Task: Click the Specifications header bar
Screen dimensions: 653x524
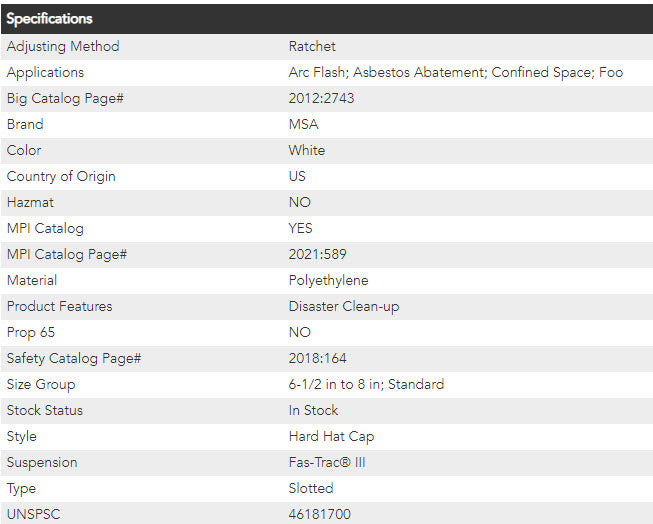Action: (x=326, y=19)
